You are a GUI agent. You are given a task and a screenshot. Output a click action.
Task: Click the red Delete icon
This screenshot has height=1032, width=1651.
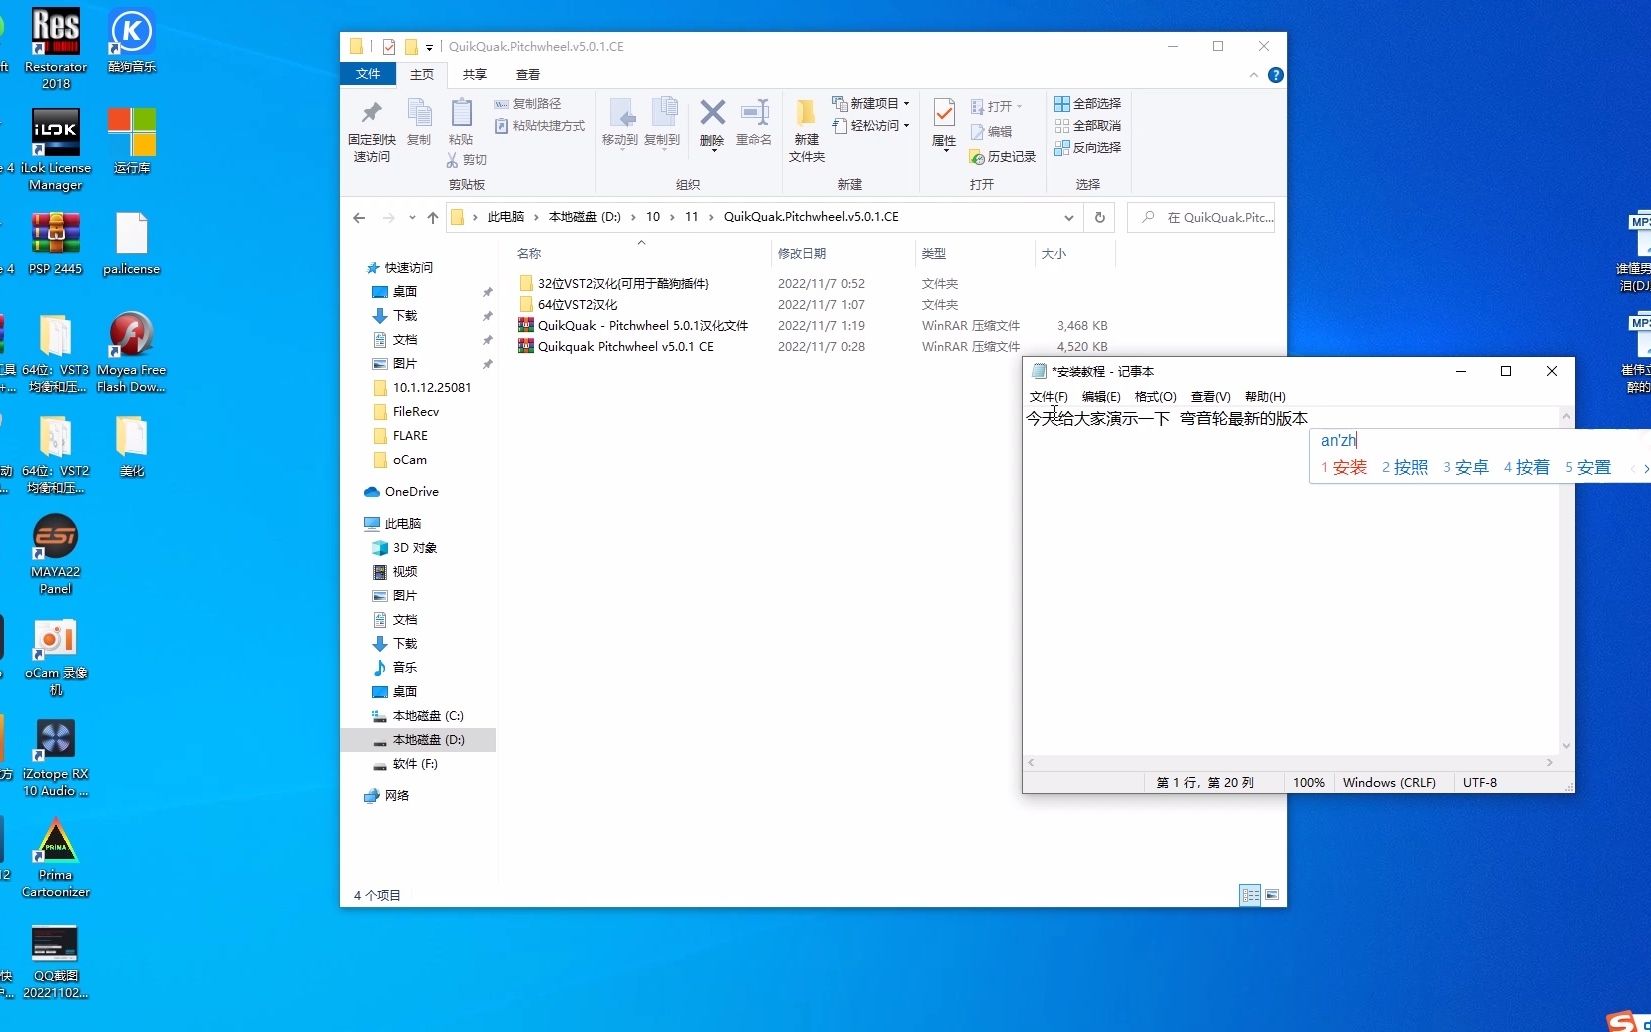point(712,122)
